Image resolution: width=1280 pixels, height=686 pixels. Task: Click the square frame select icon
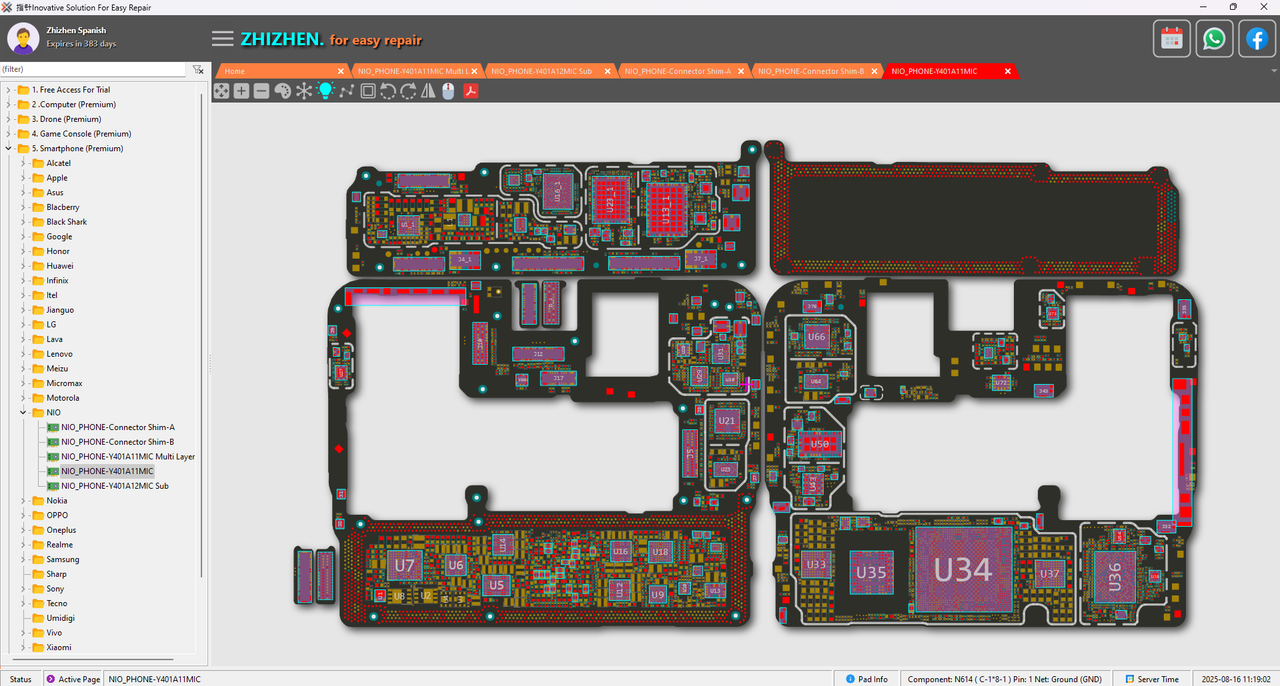pyautogui.click(x=368, y=91)
